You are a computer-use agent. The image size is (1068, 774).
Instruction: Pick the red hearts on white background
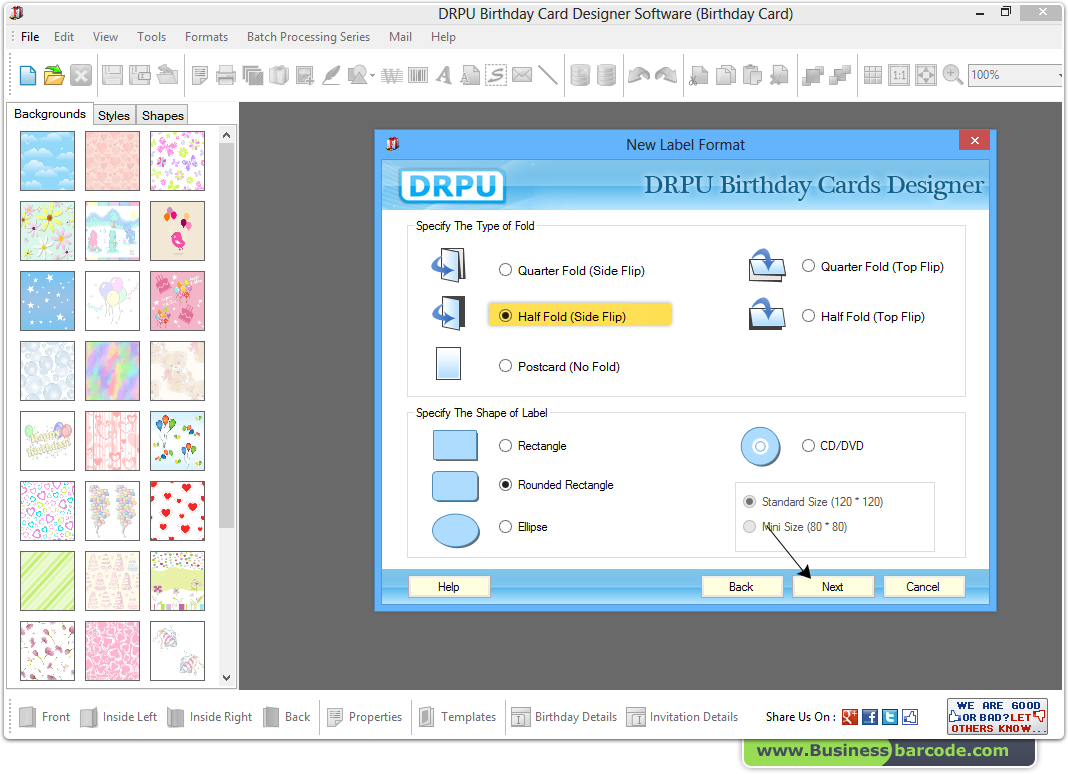click(177, 510)
